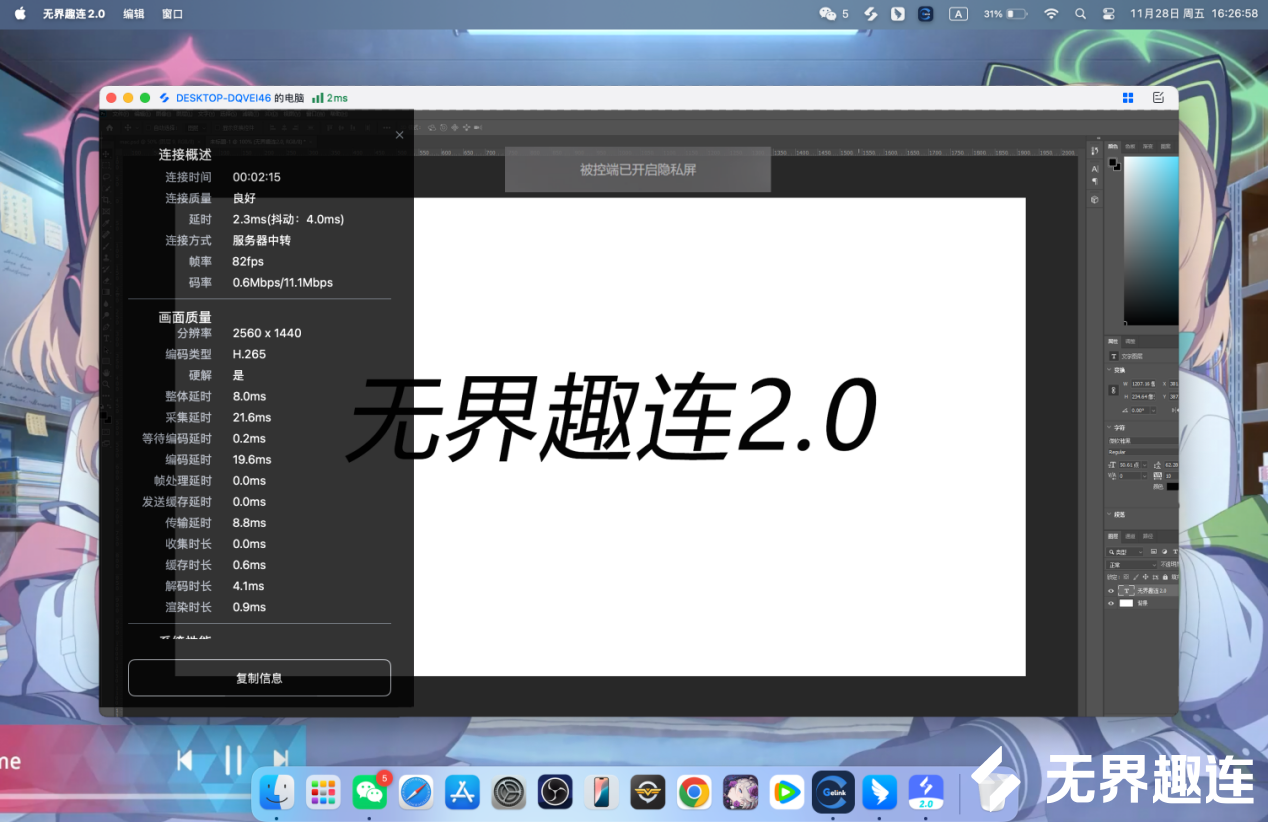
Task: Open System Settings from the Dock
Action: point(509,792)
